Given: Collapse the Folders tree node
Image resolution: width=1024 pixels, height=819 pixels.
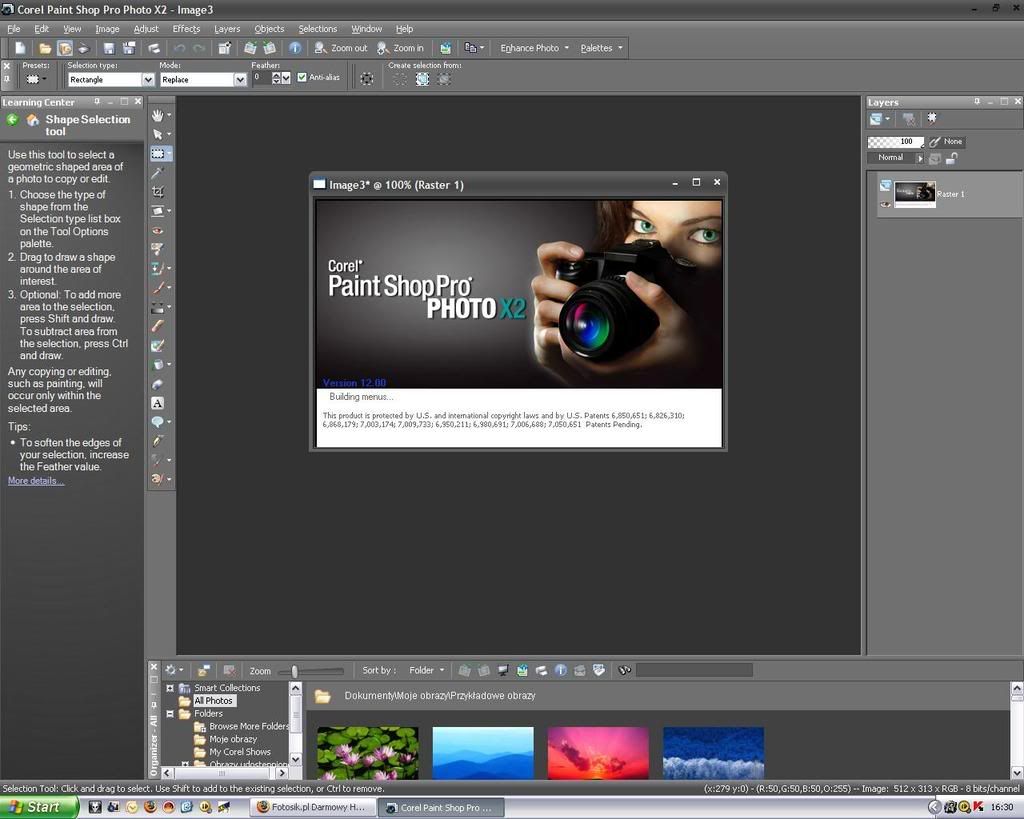Looking at the screenshot, I should pyautogui.click(x=170, y=714).
